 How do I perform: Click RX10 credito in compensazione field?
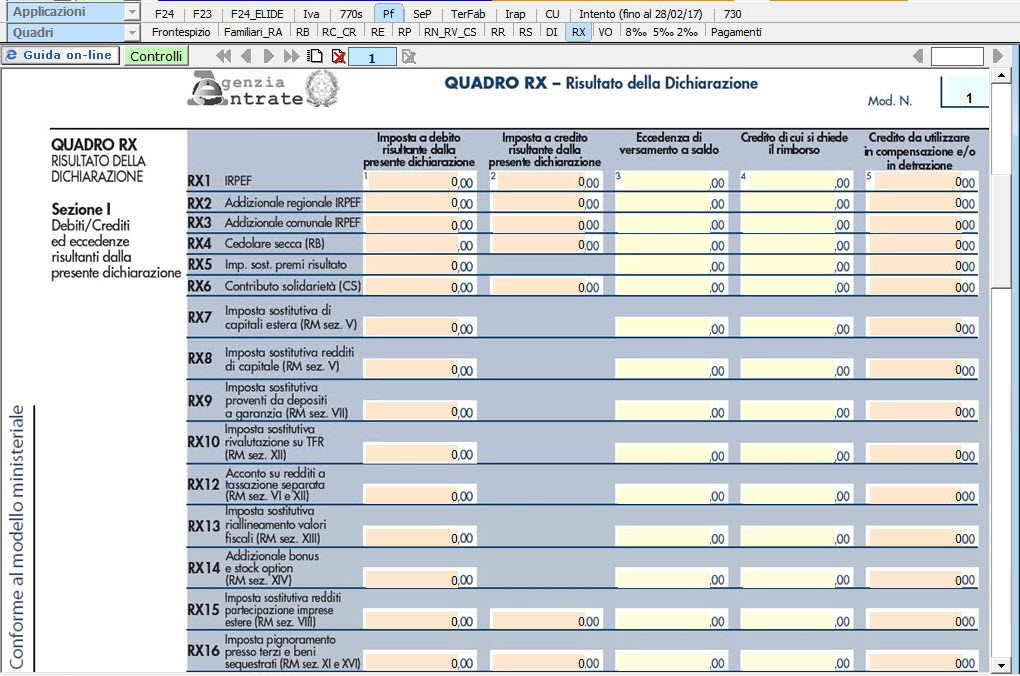coord(922,453)
